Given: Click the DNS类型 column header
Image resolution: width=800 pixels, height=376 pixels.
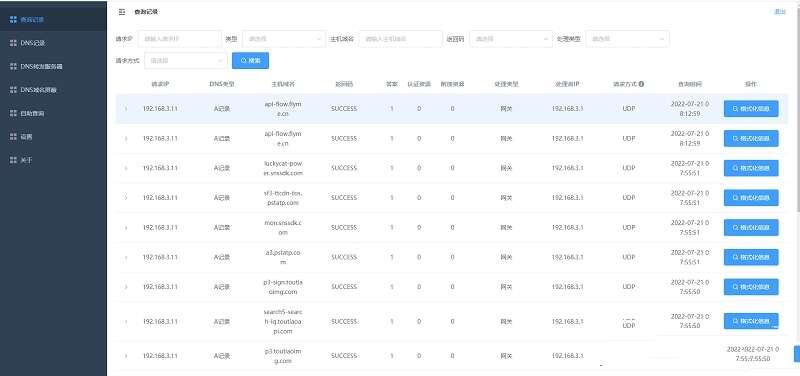Looking at the screenshot, I should pos(222,84).
